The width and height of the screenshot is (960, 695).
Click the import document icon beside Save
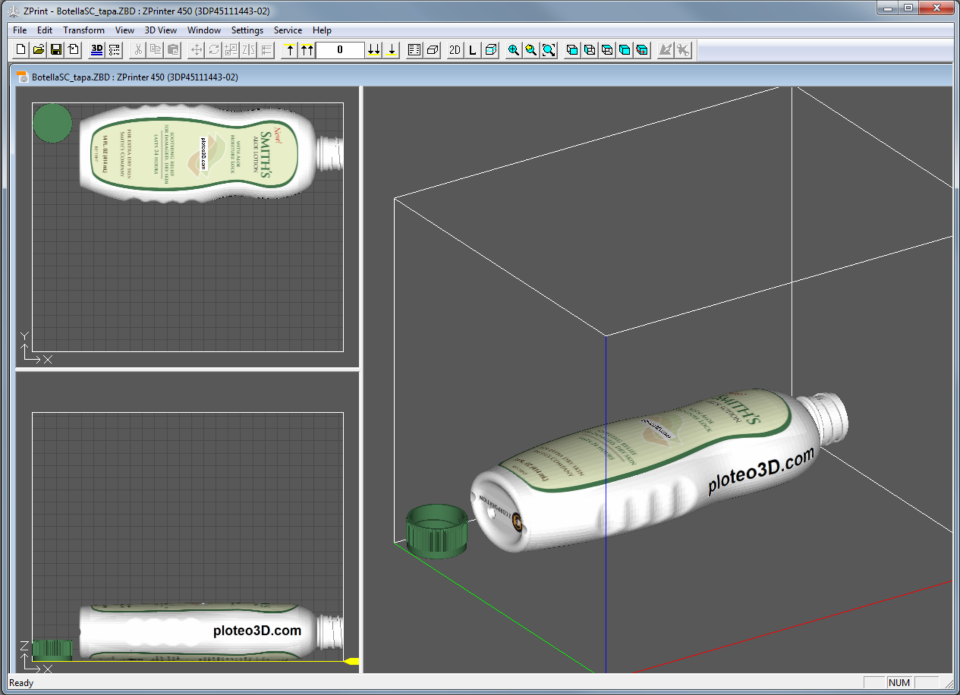73,50
